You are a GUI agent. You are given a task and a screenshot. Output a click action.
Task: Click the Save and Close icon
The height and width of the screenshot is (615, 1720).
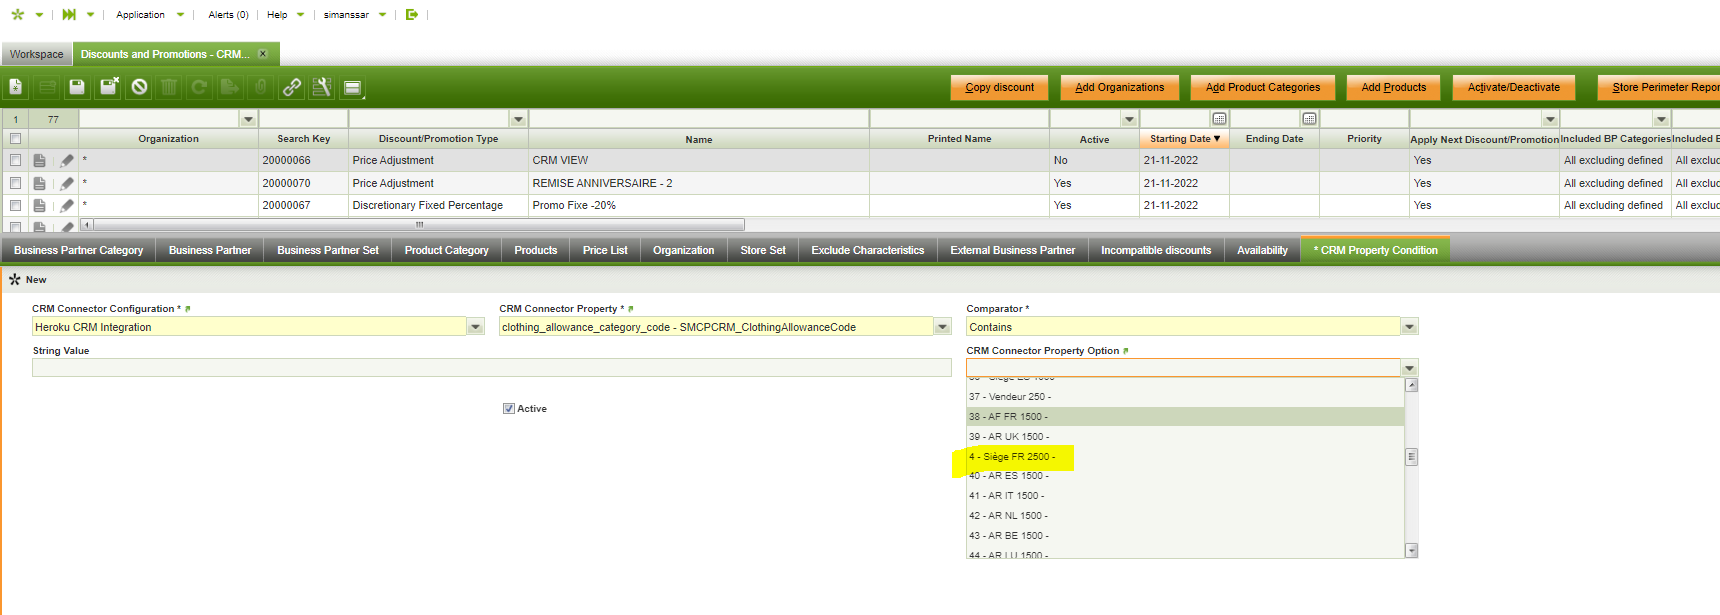(109, 87)
